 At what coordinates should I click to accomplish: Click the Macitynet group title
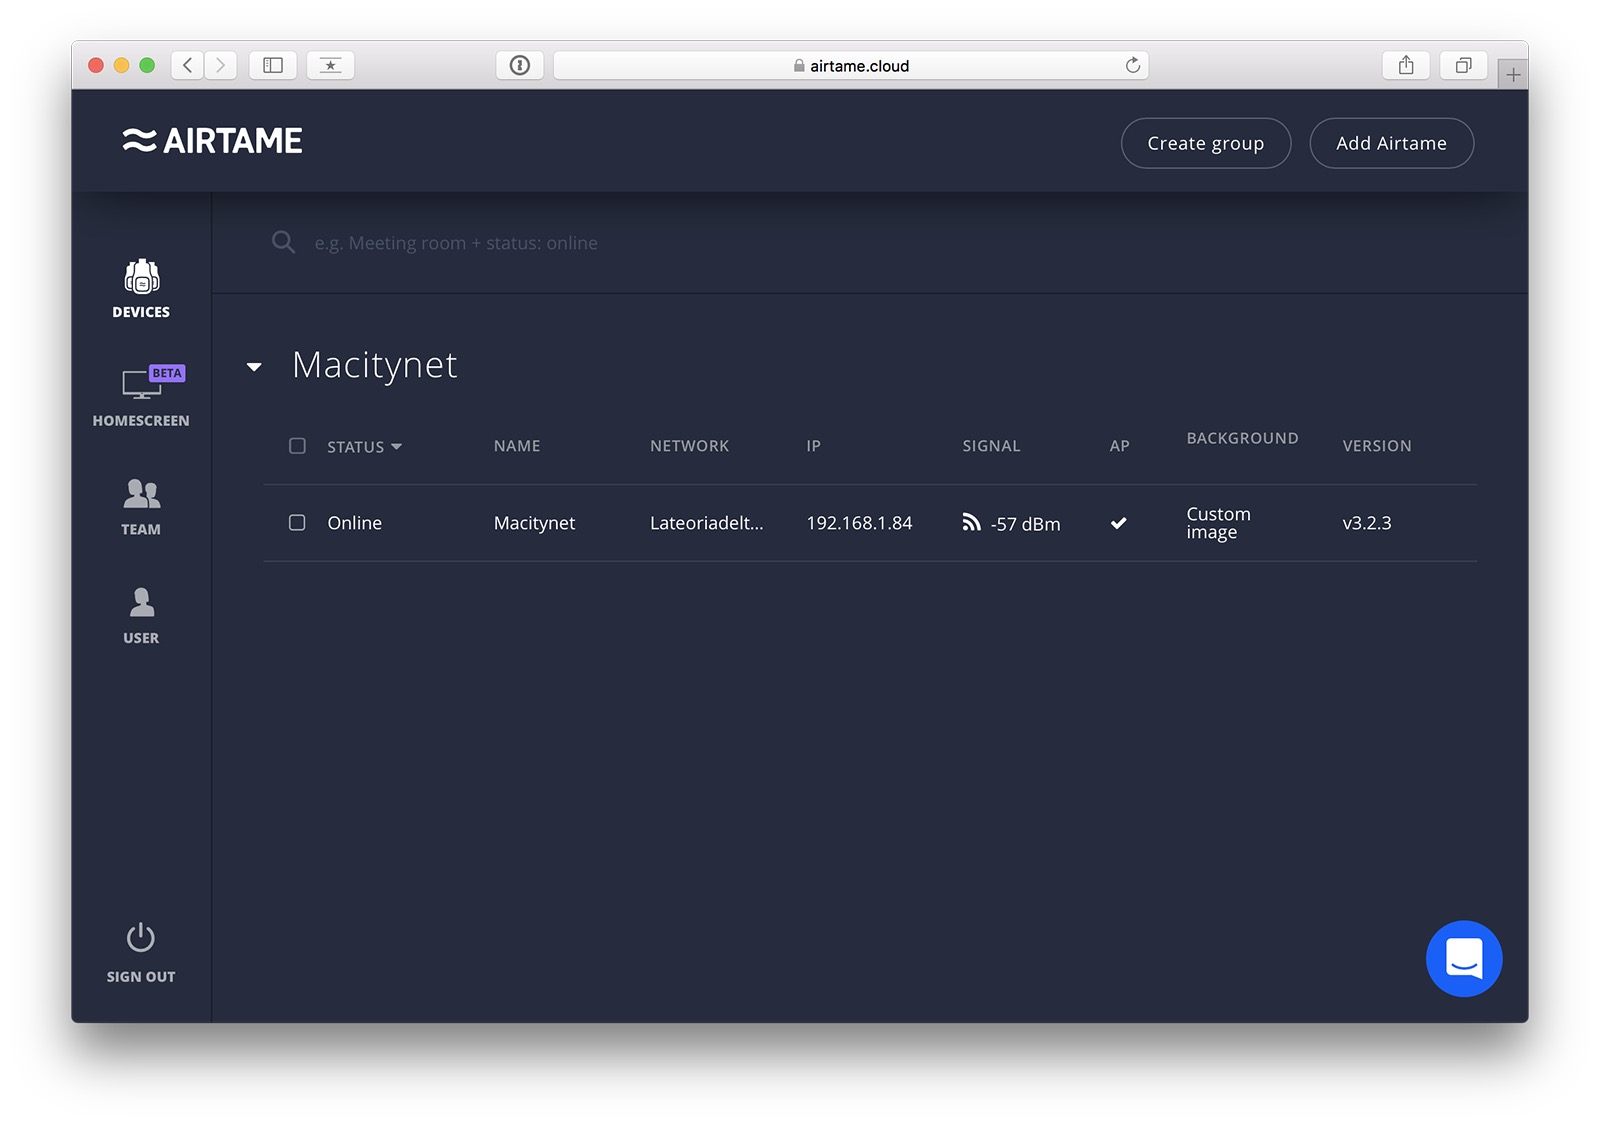coord(375,366)
